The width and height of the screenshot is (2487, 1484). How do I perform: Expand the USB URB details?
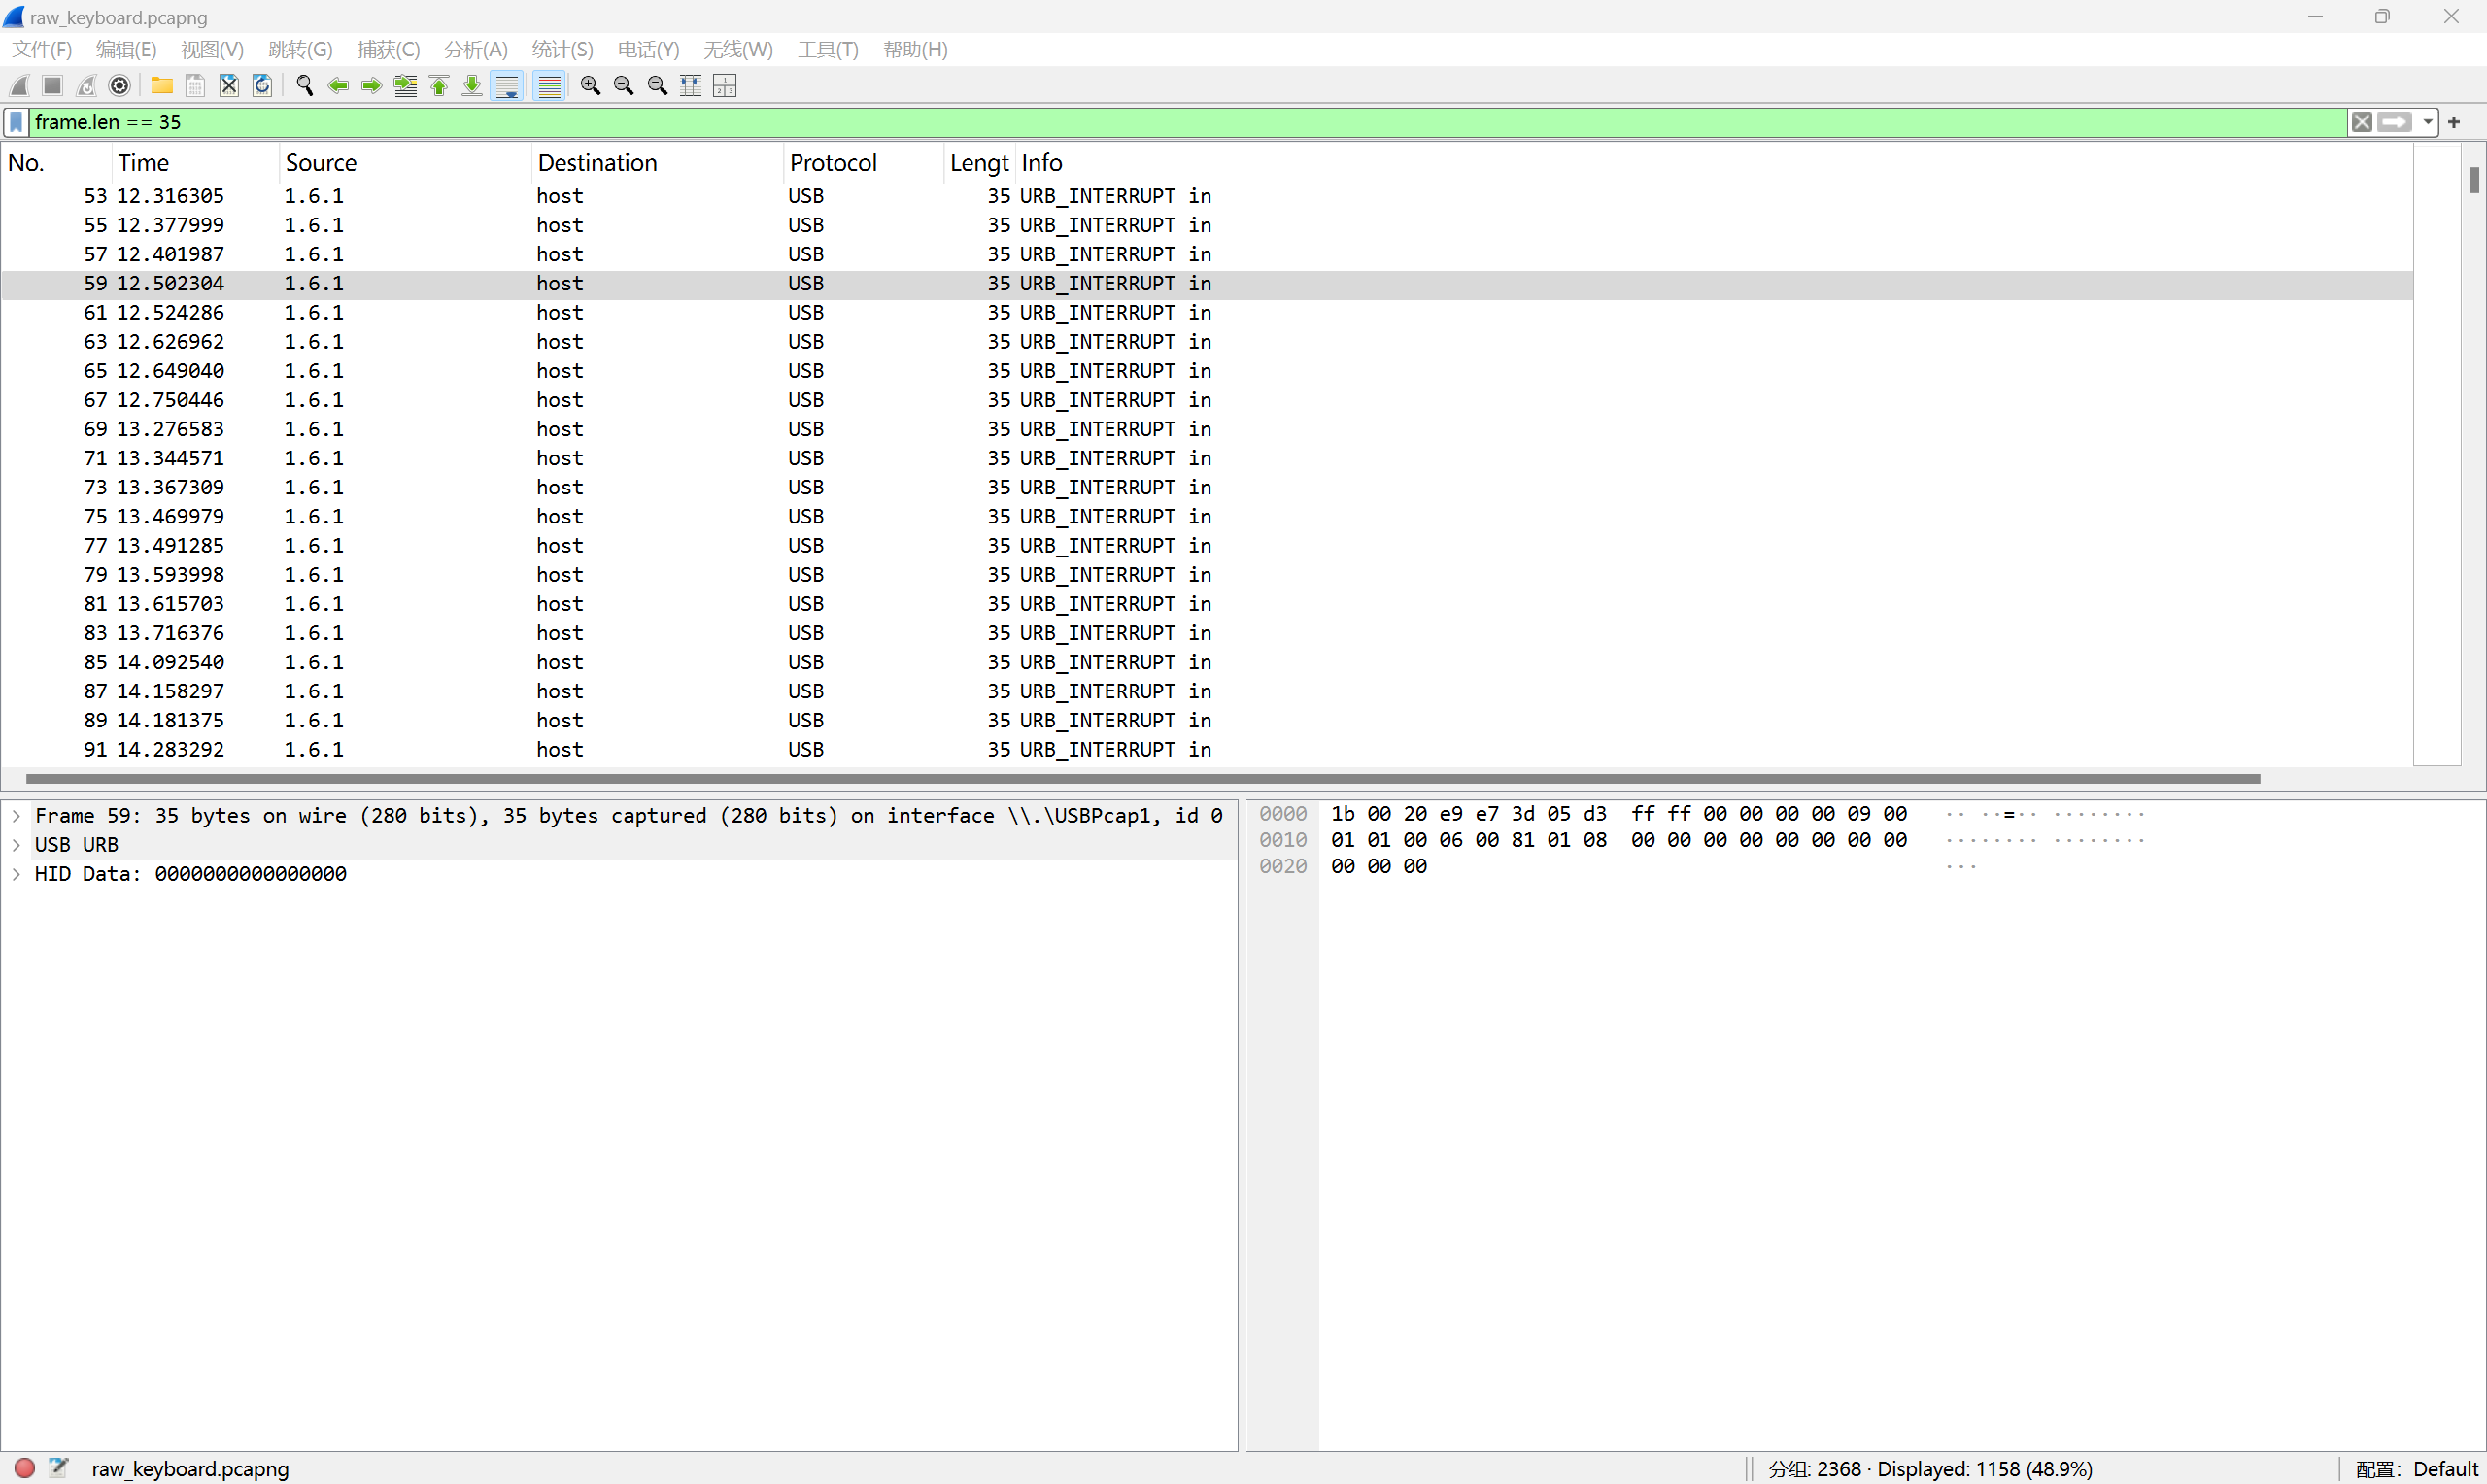16,845
